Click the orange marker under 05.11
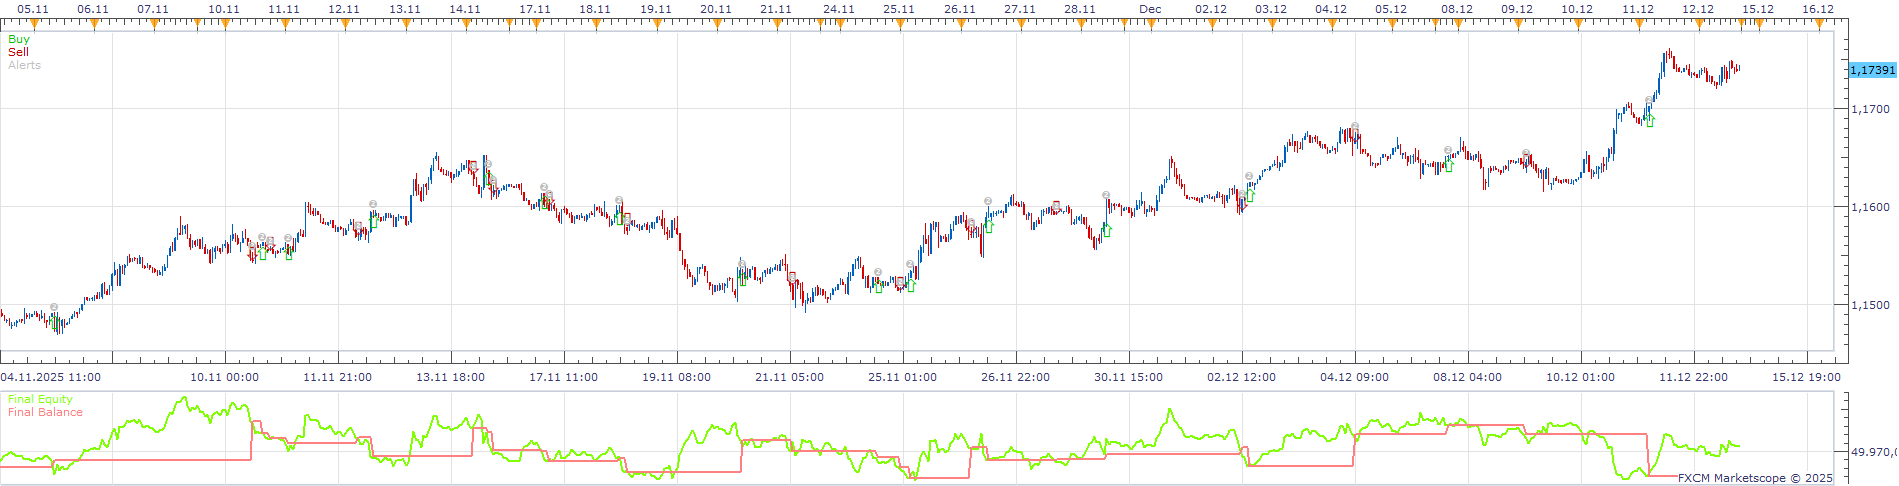 coord(33,24)
